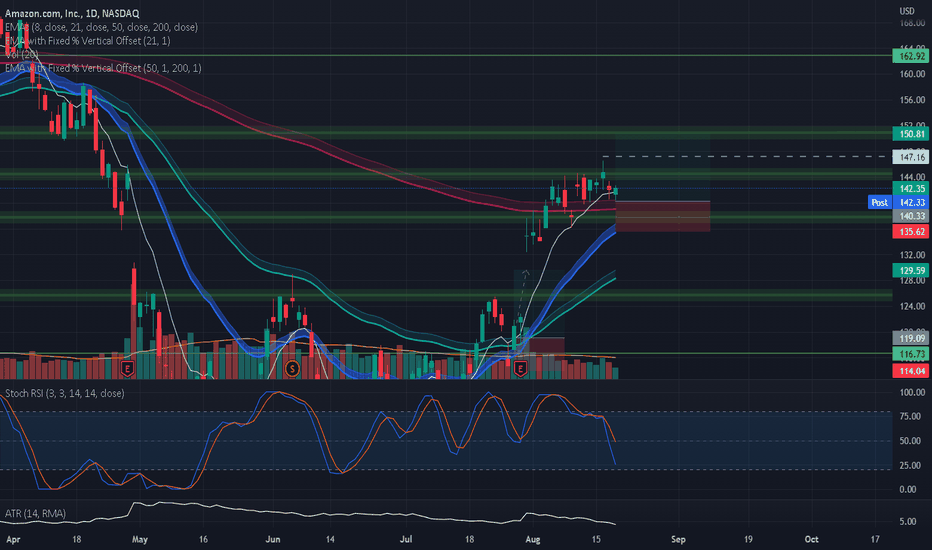Click the 156.00 price axis tick
This screenshot has height=550, width=932.
[912, 100]
